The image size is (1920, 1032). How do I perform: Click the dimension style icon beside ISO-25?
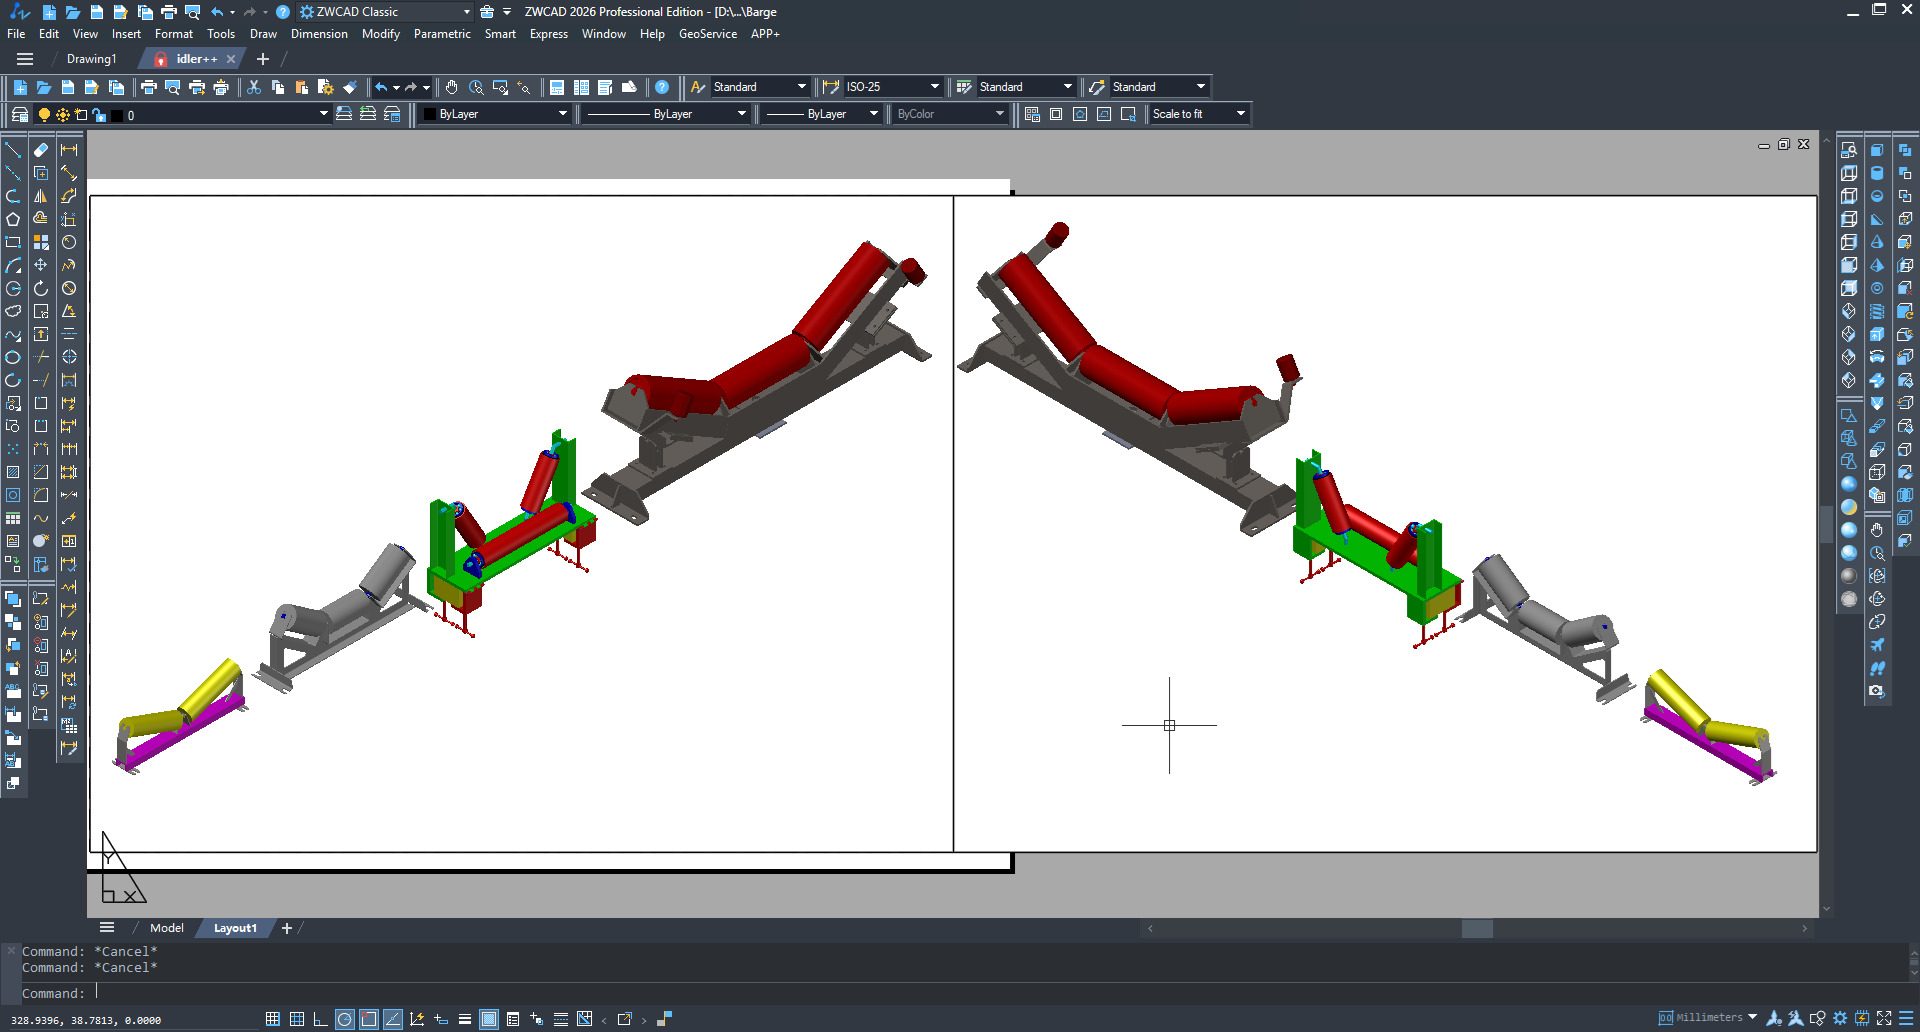(x=831, y=87)
